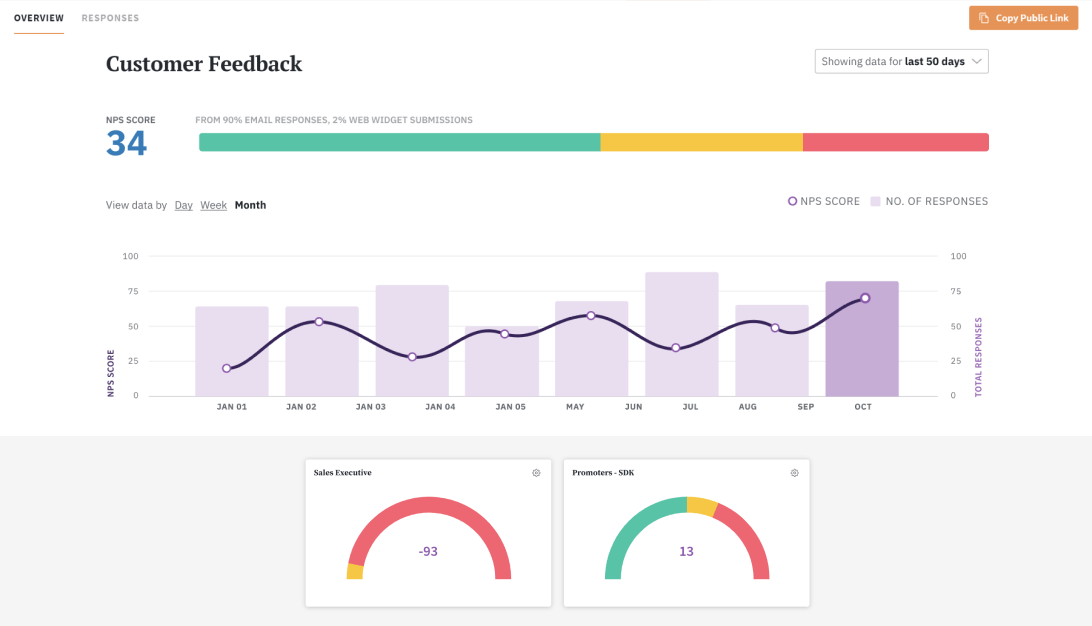This screenshot has height=626, width=1092.
Task: Click the dropdown caret next to last 50 days
Action: pos(977,61)
